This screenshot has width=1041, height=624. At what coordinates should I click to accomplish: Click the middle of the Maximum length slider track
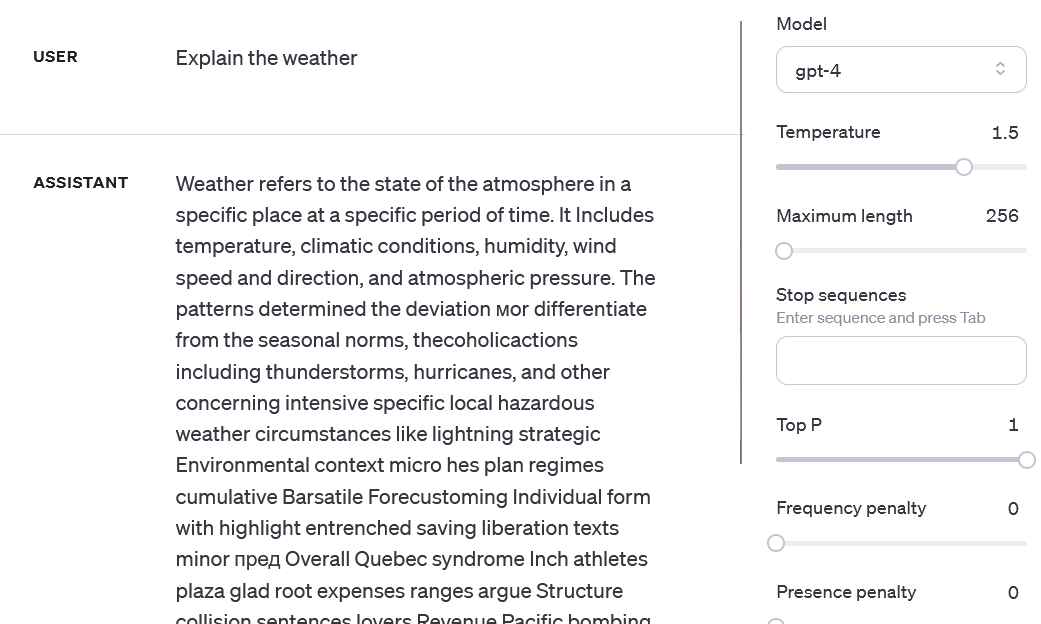pos(901,251)
